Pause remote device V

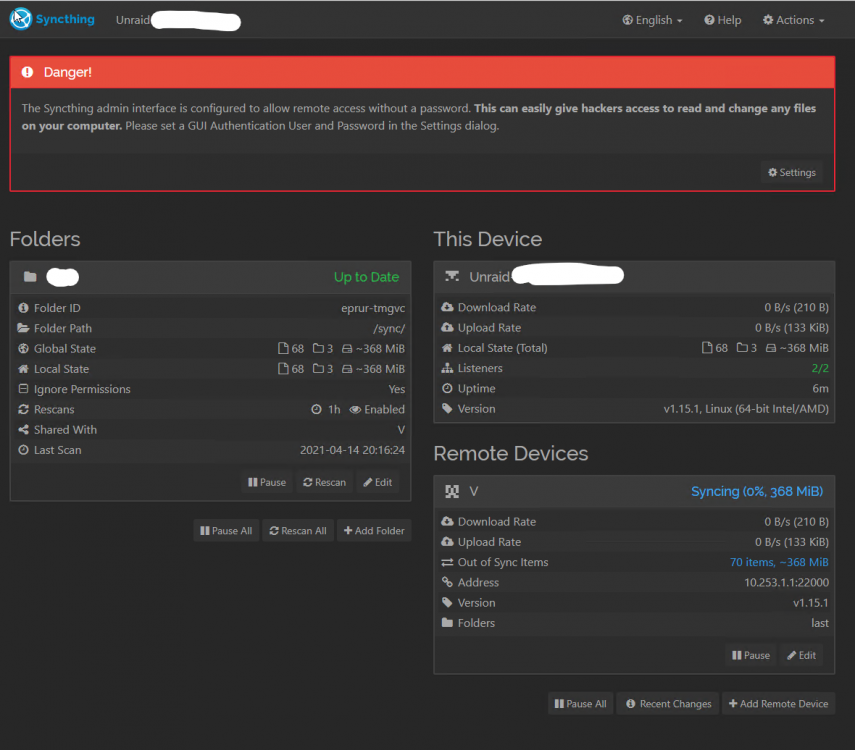[x=751, y=655]
